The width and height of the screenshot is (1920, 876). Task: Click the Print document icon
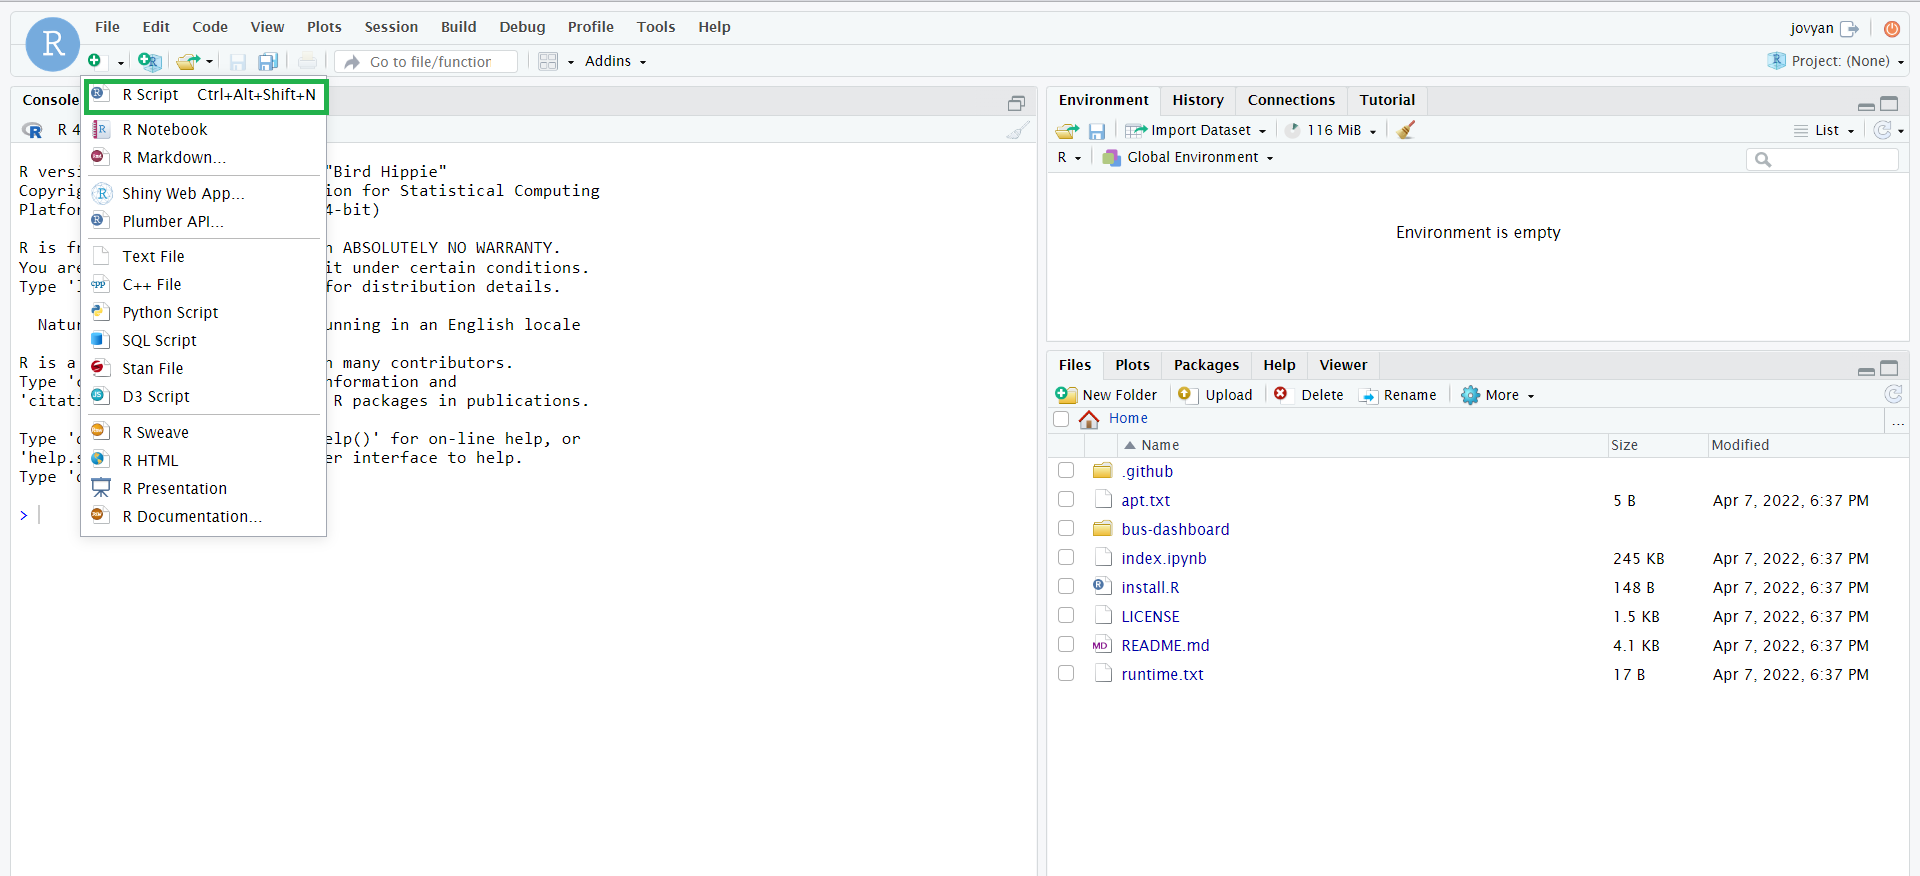tap(308, 62)
